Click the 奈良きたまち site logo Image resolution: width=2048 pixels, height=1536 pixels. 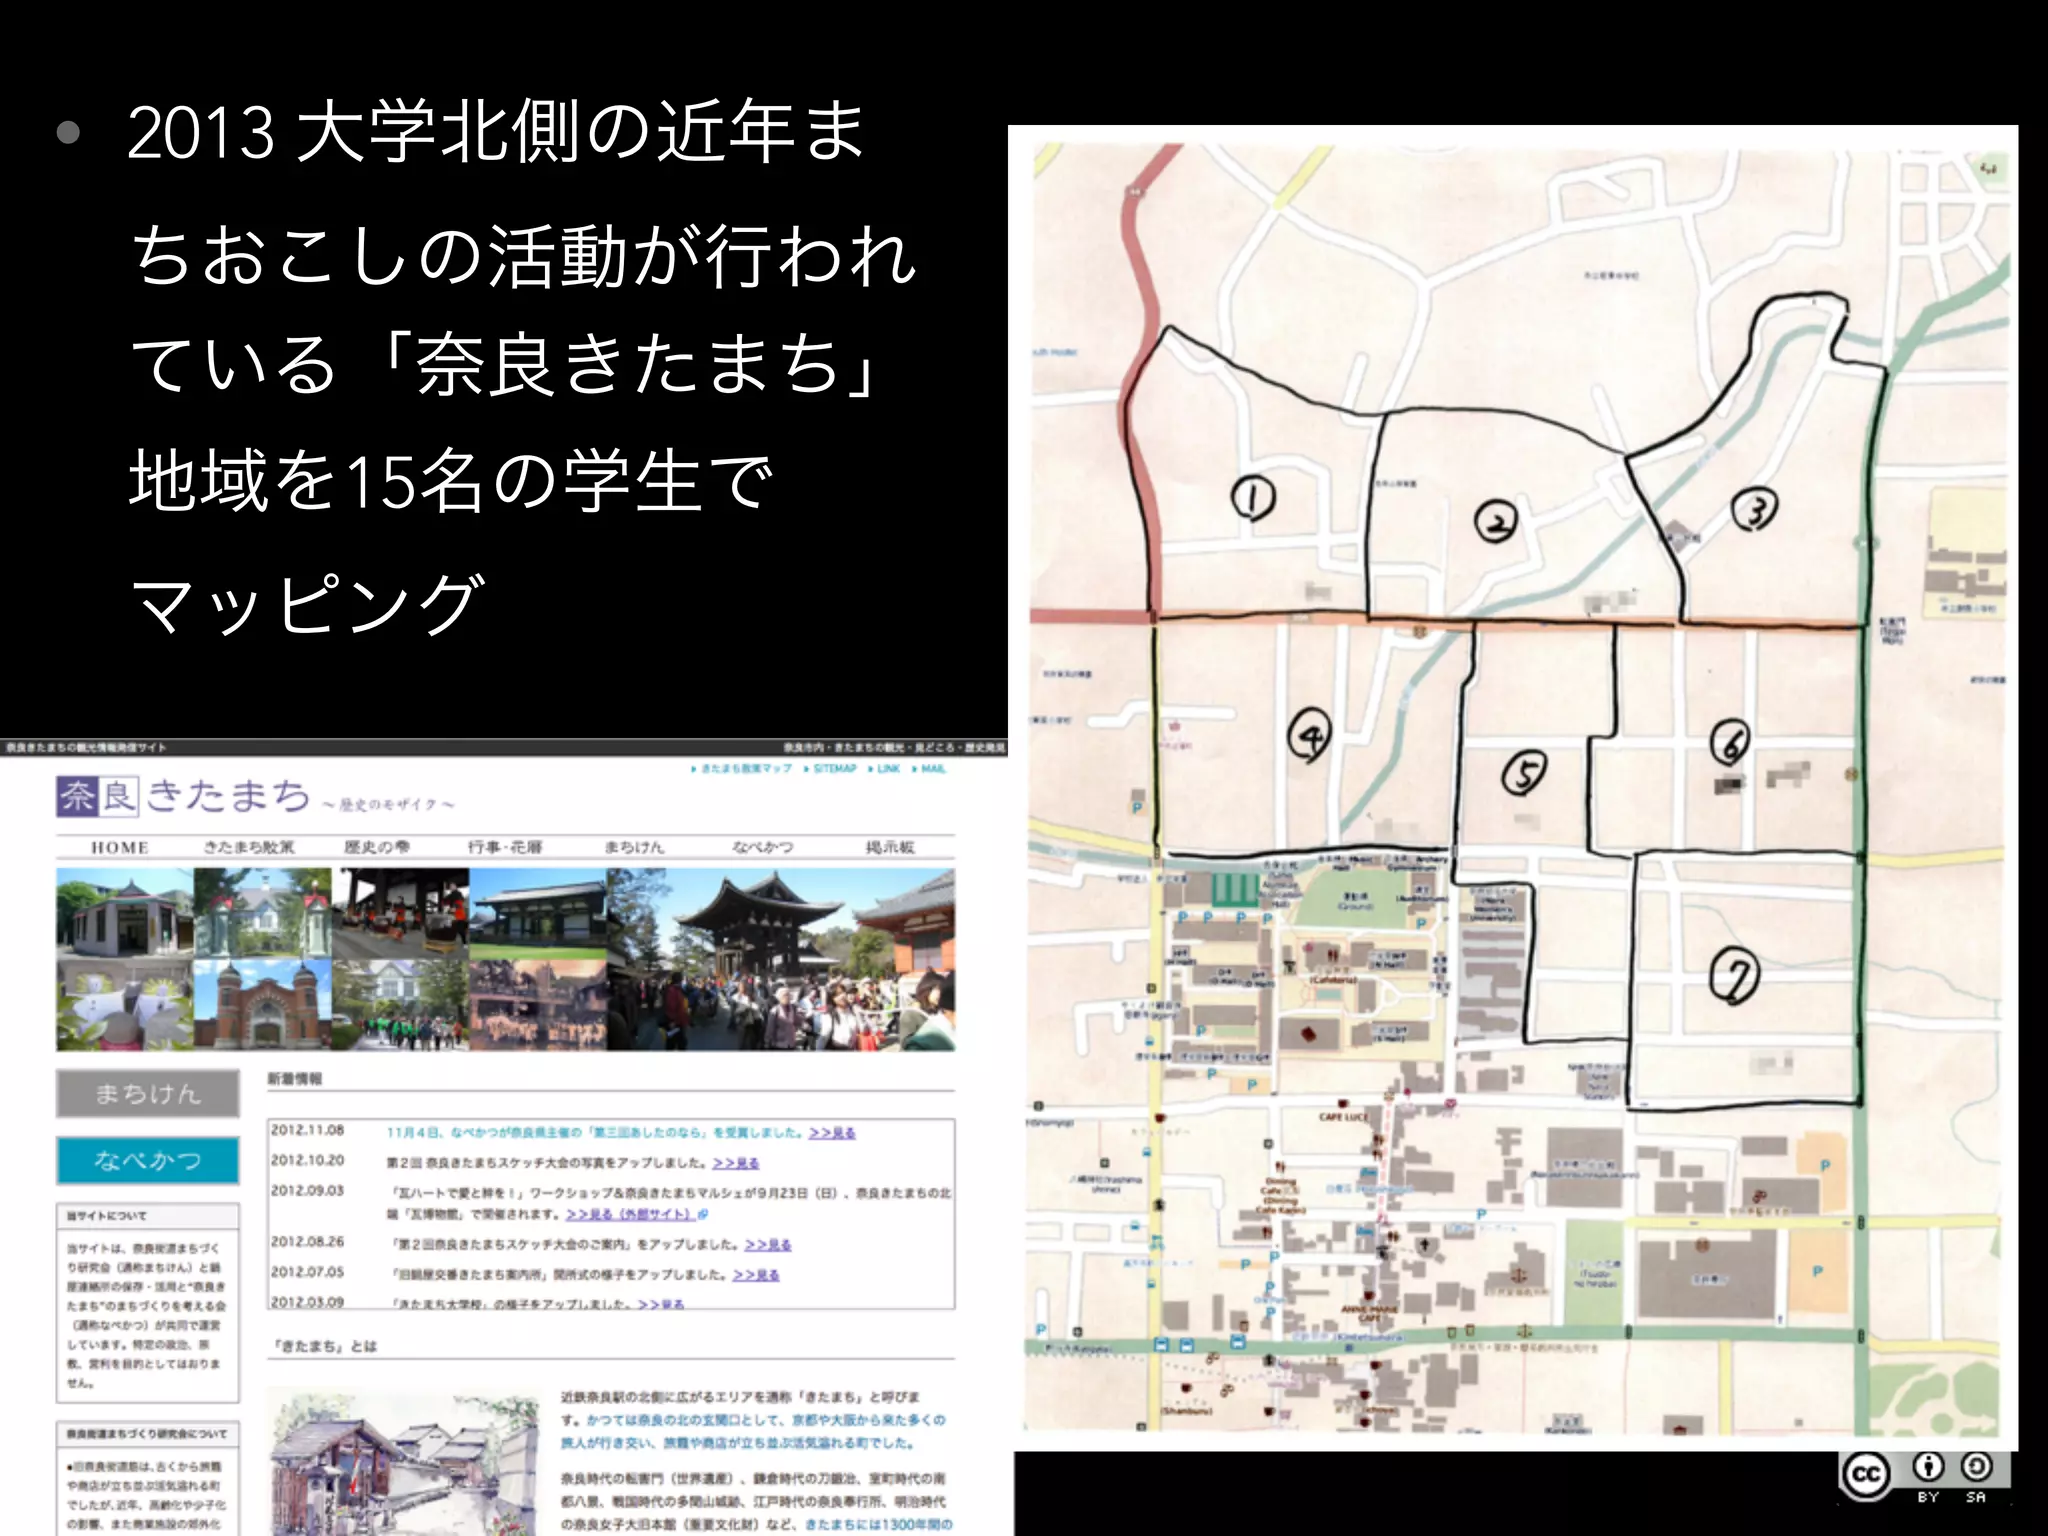184,796
